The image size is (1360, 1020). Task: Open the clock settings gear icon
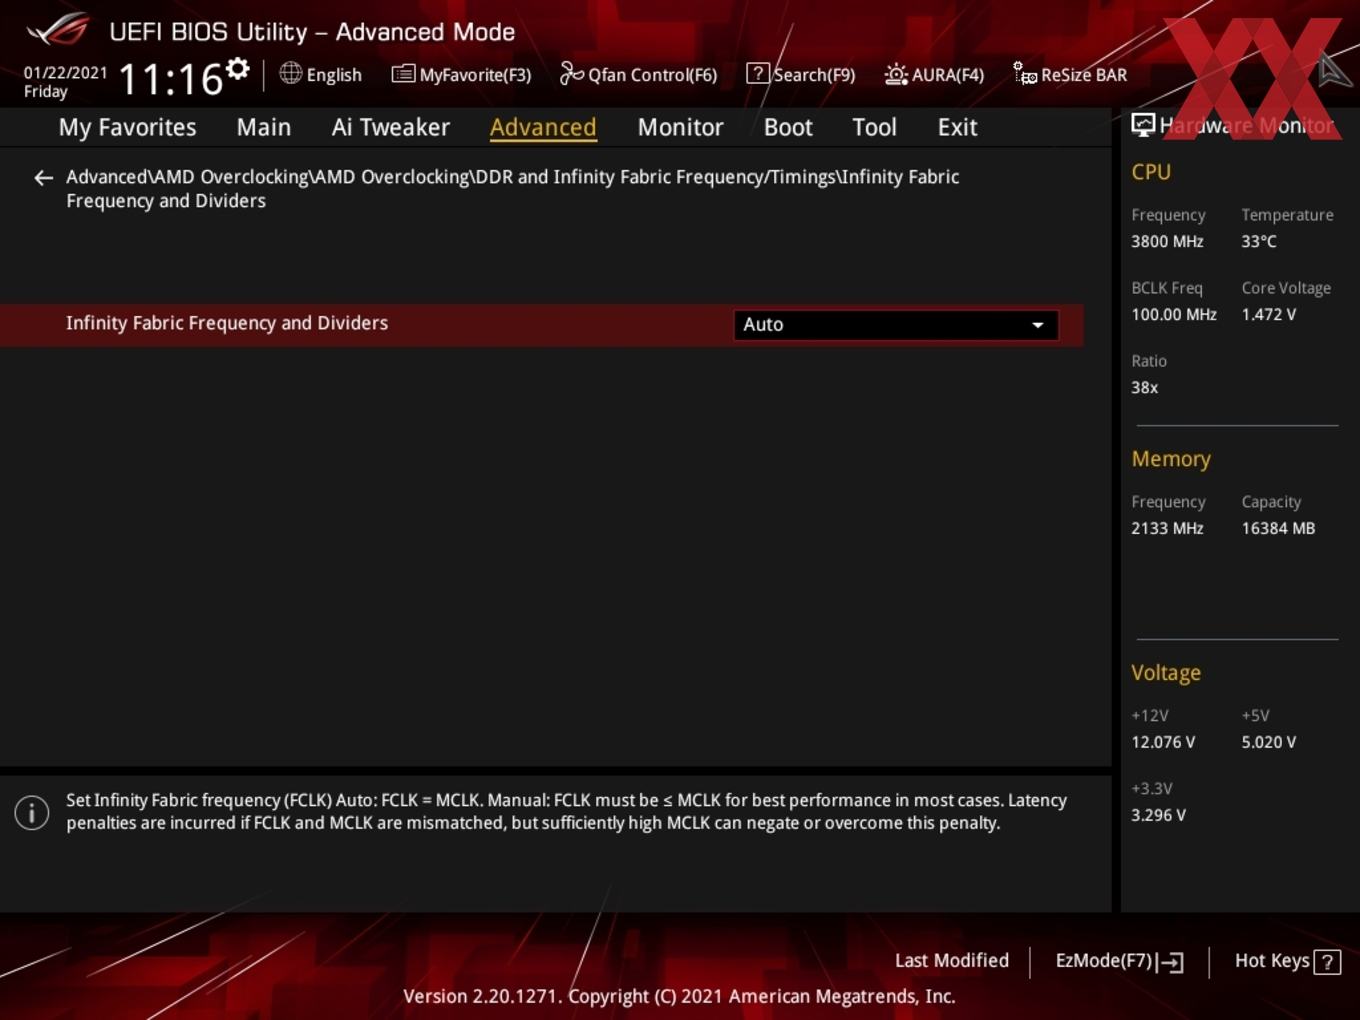(x=237, y=69)
